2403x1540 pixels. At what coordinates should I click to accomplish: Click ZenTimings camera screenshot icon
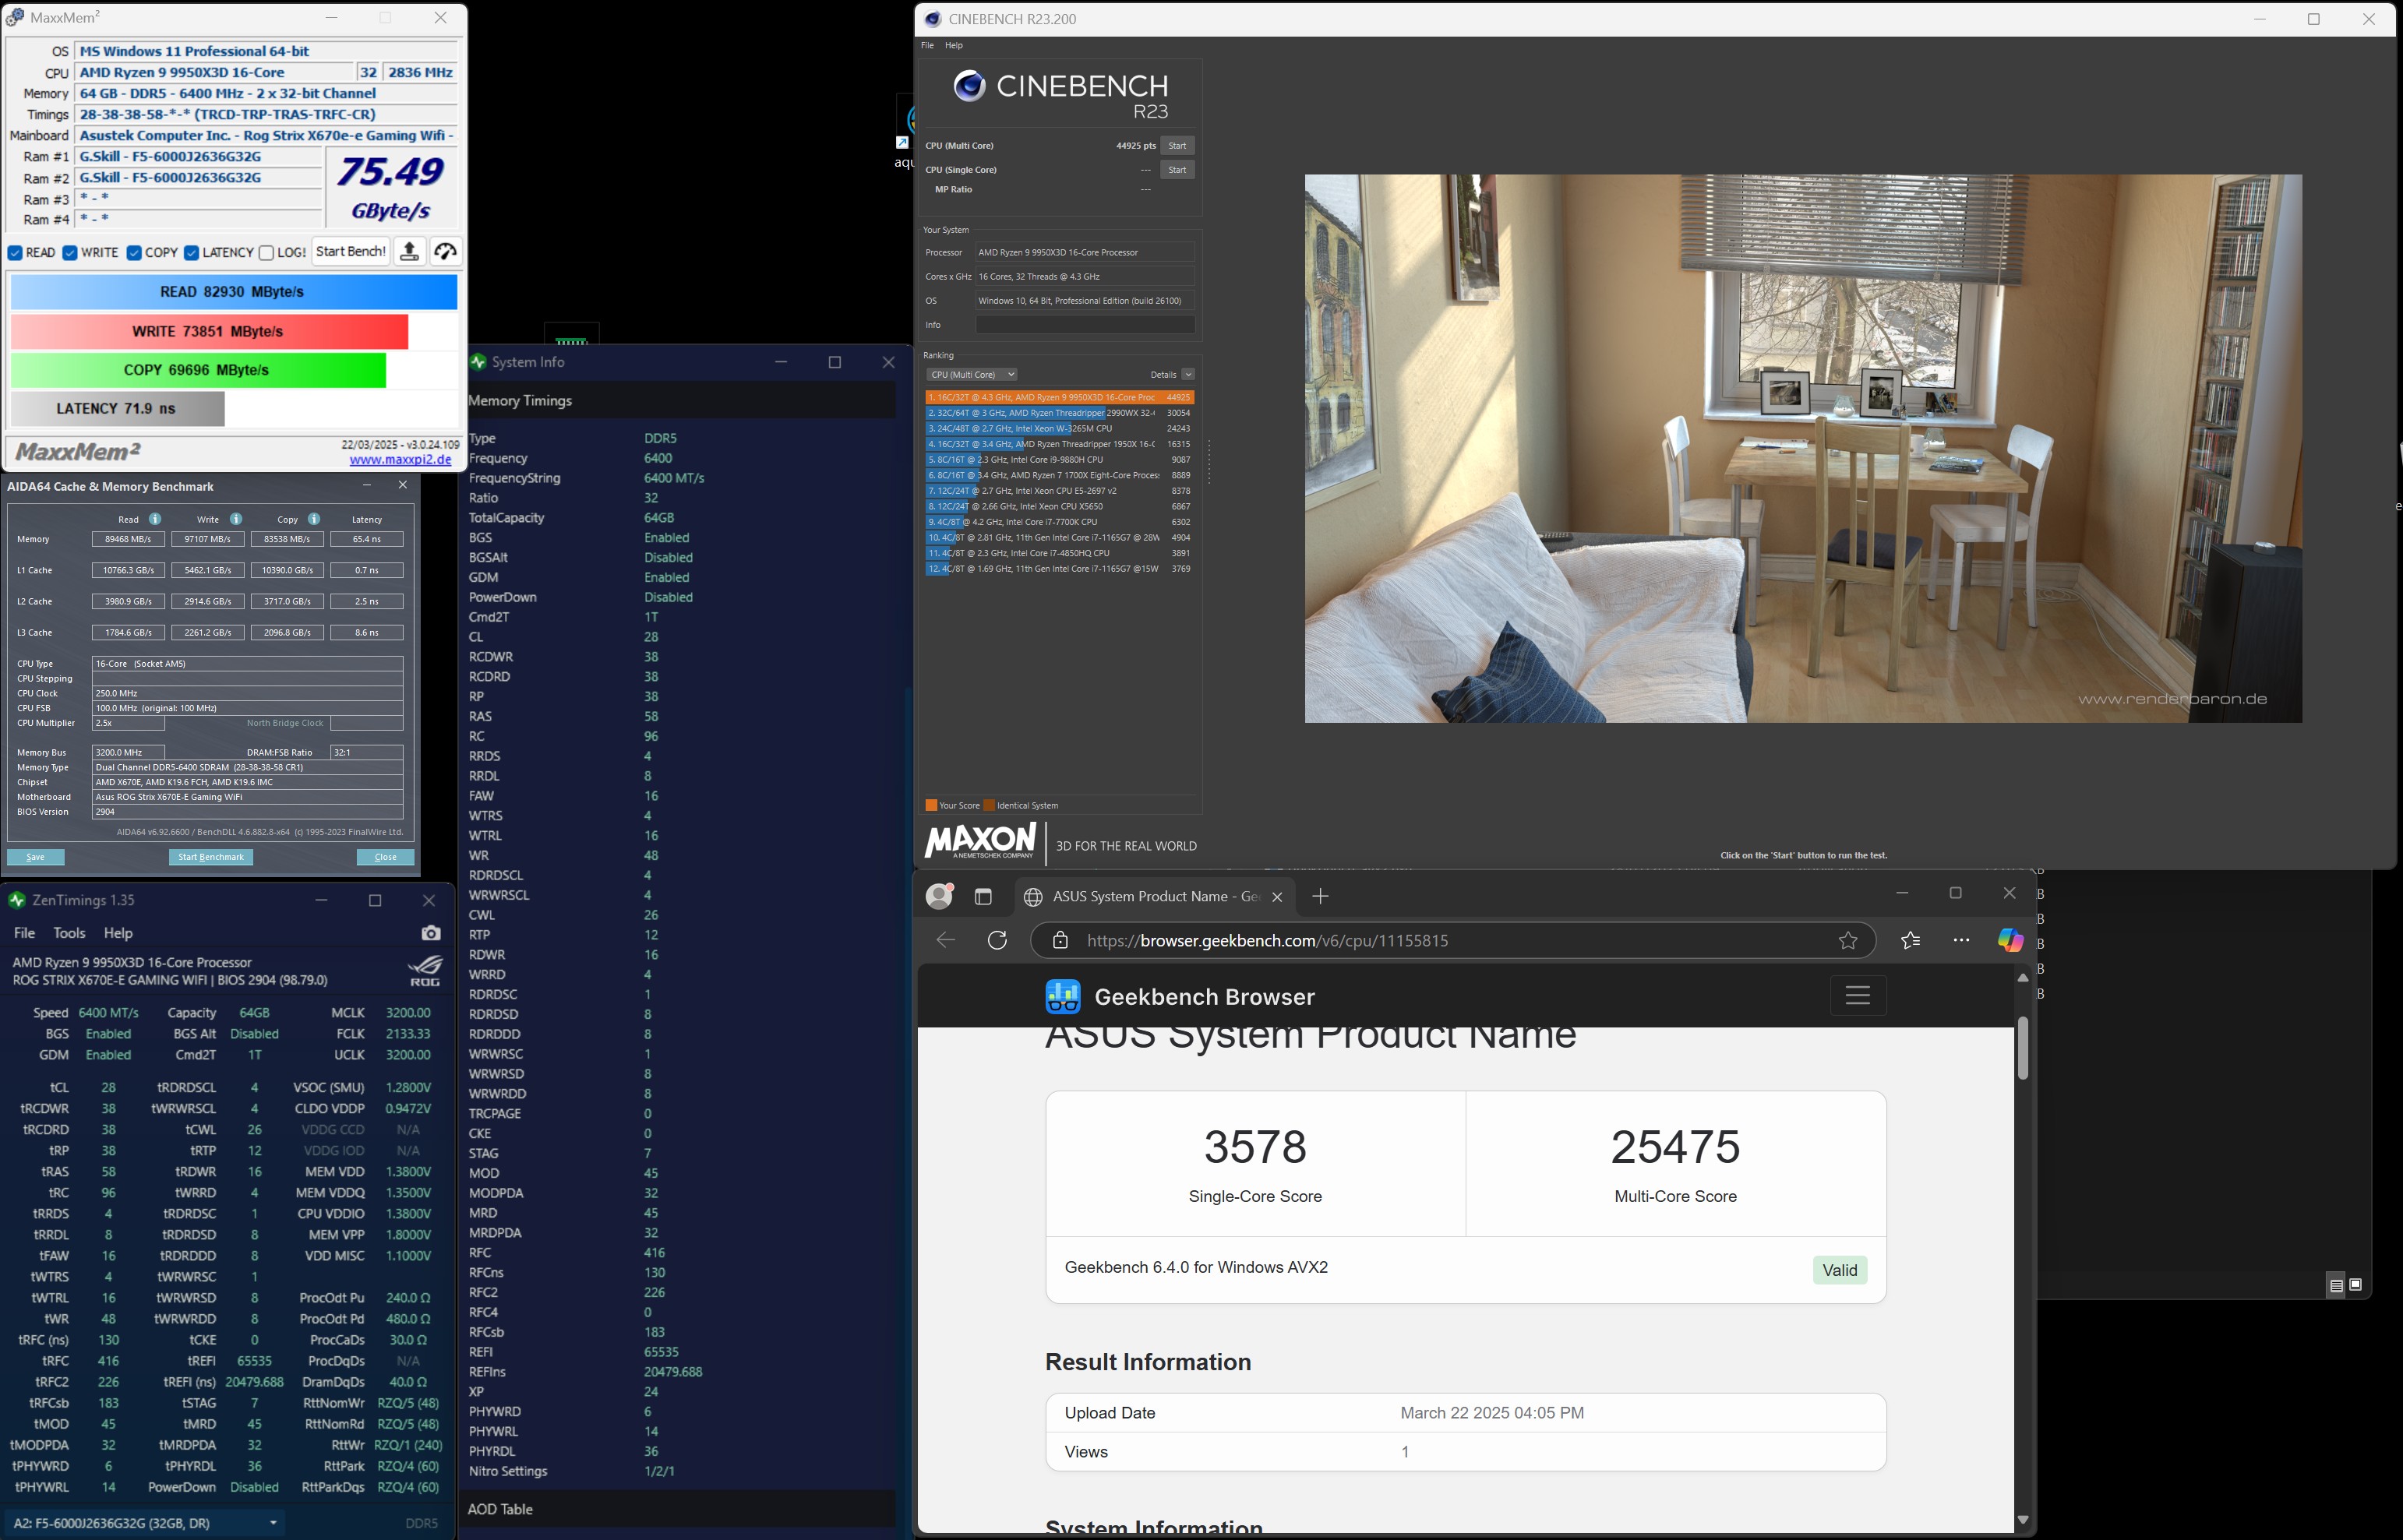pos(431,933)
